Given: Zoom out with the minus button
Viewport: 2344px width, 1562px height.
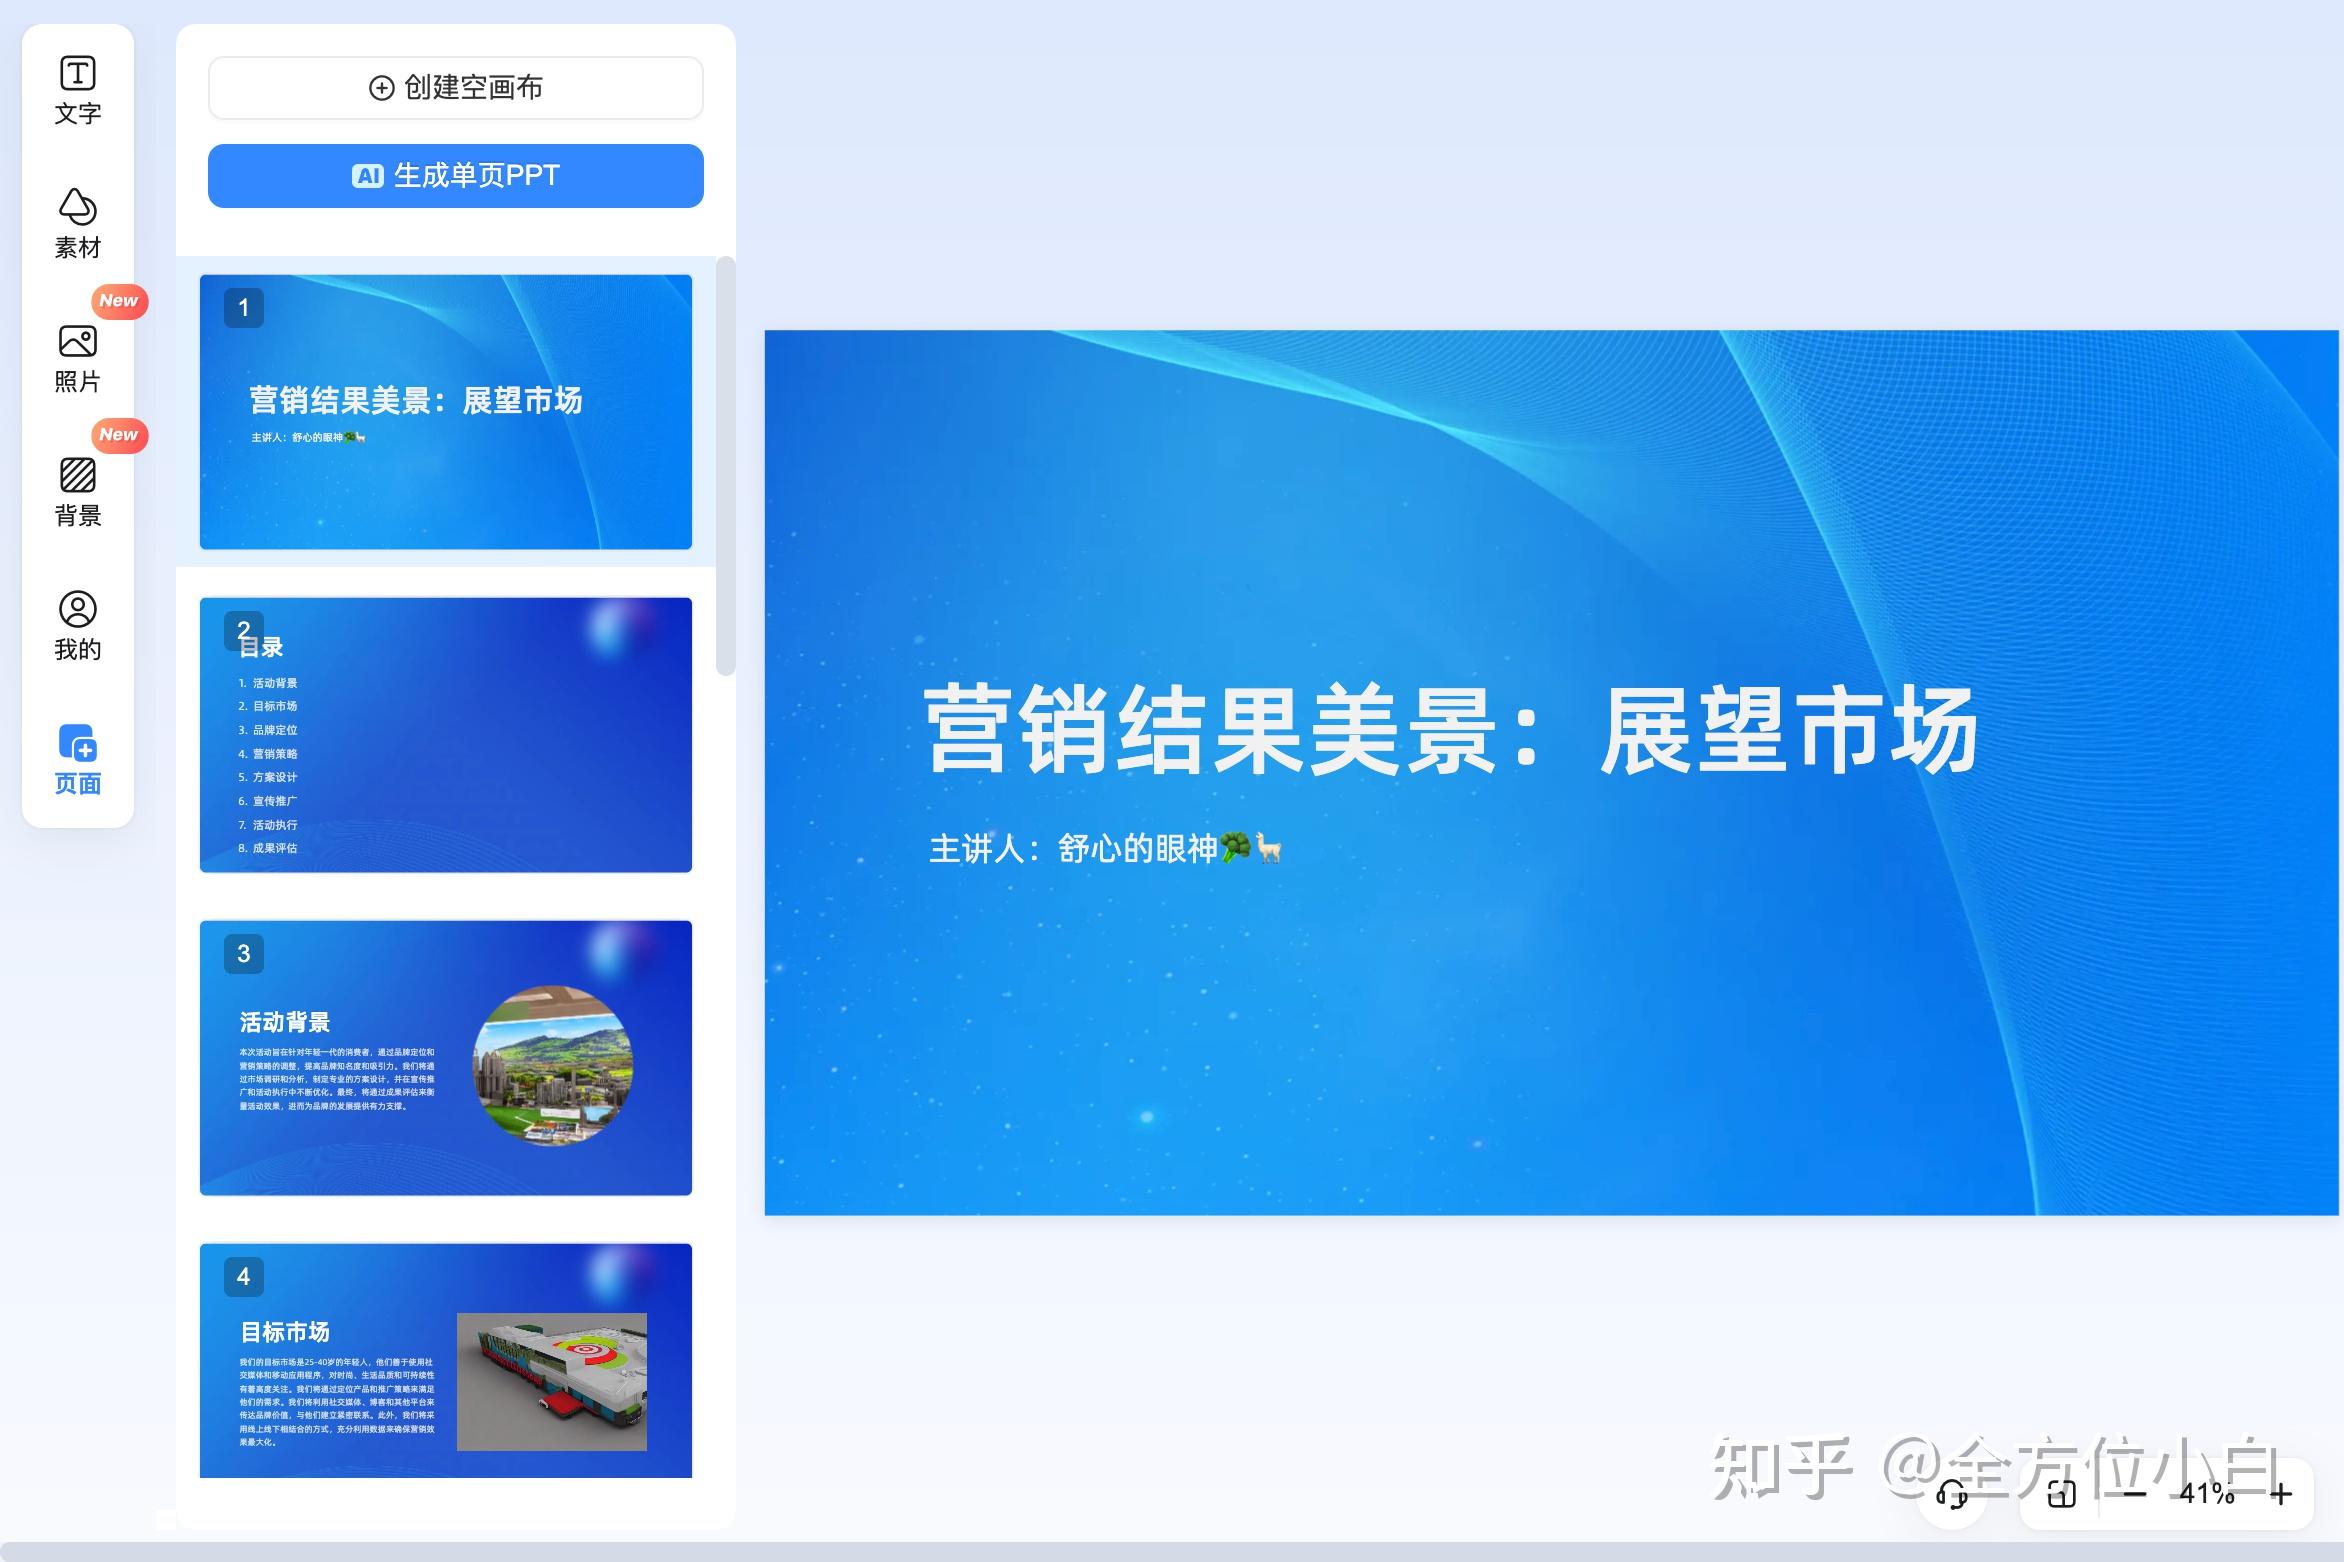Looking at the screenshot, I should point(2134,1494).
